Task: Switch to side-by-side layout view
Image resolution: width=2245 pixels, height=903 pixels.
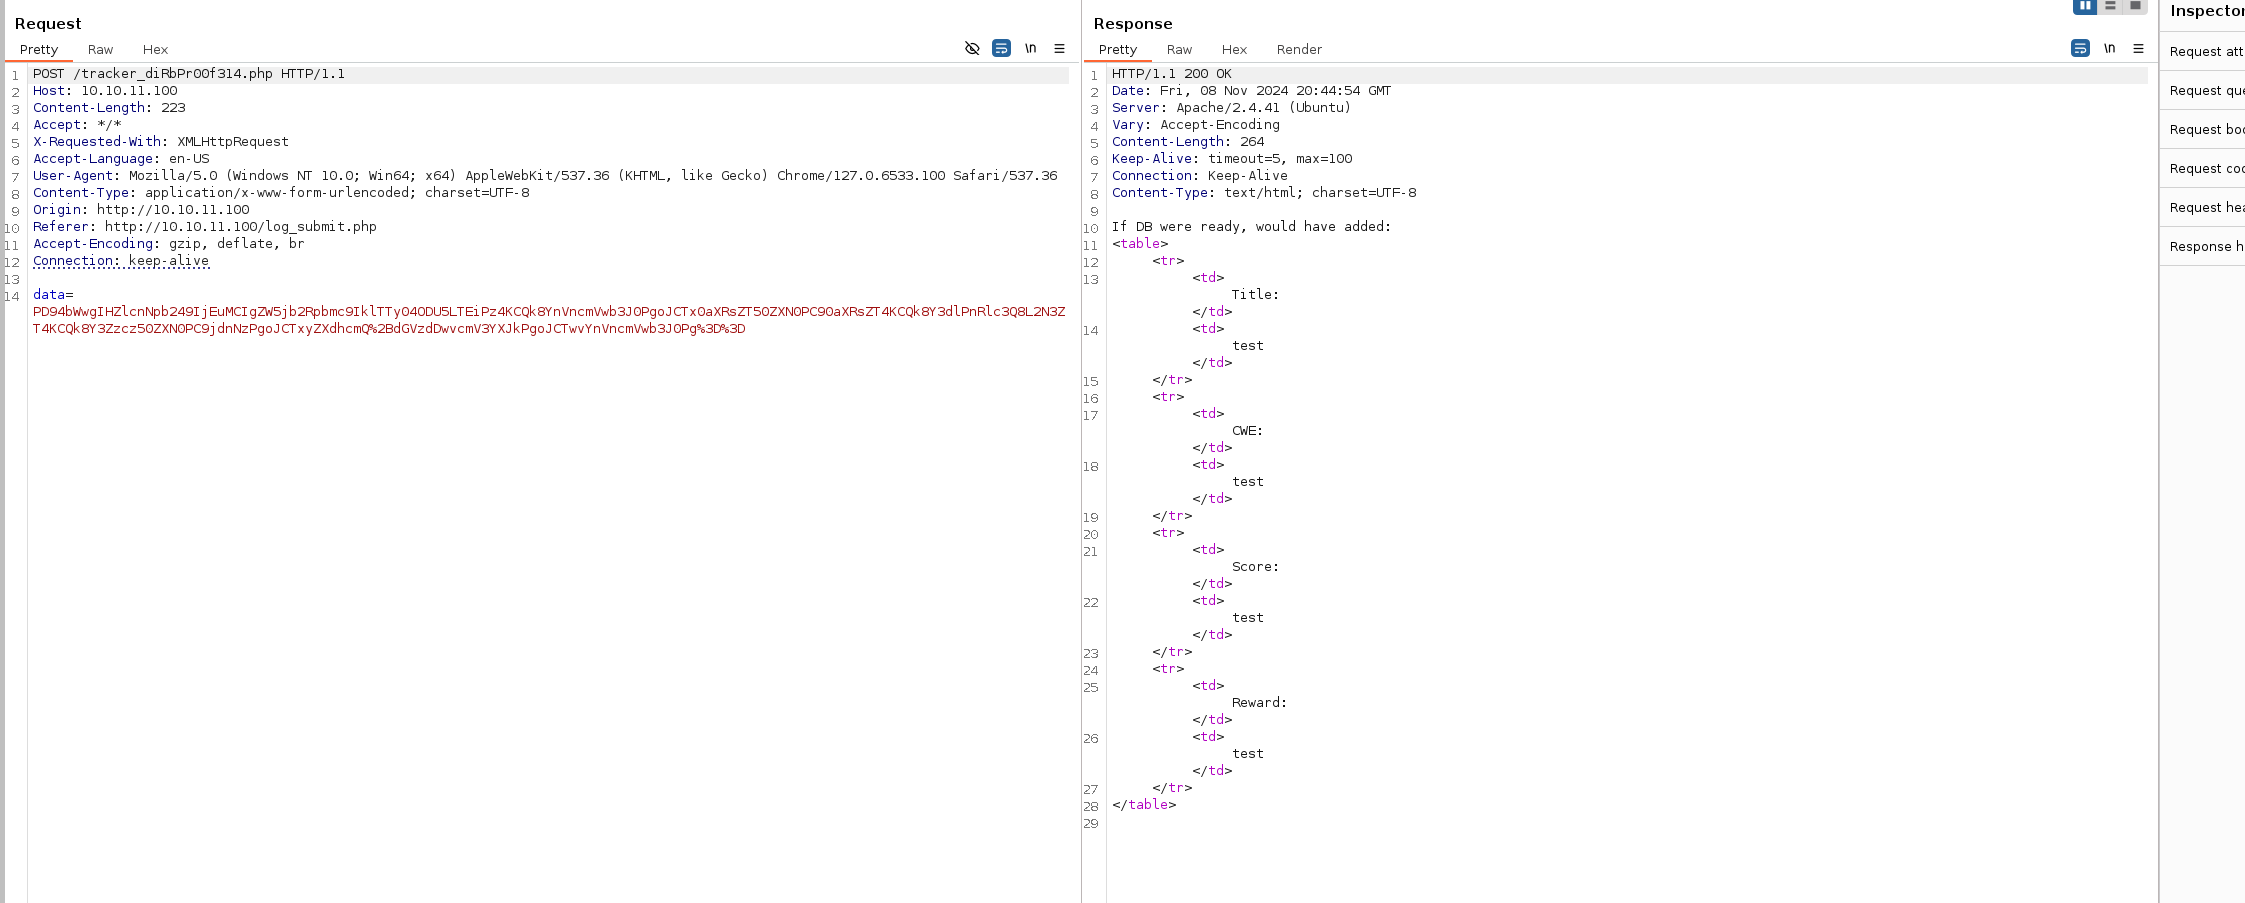Action: (2085, 6)
